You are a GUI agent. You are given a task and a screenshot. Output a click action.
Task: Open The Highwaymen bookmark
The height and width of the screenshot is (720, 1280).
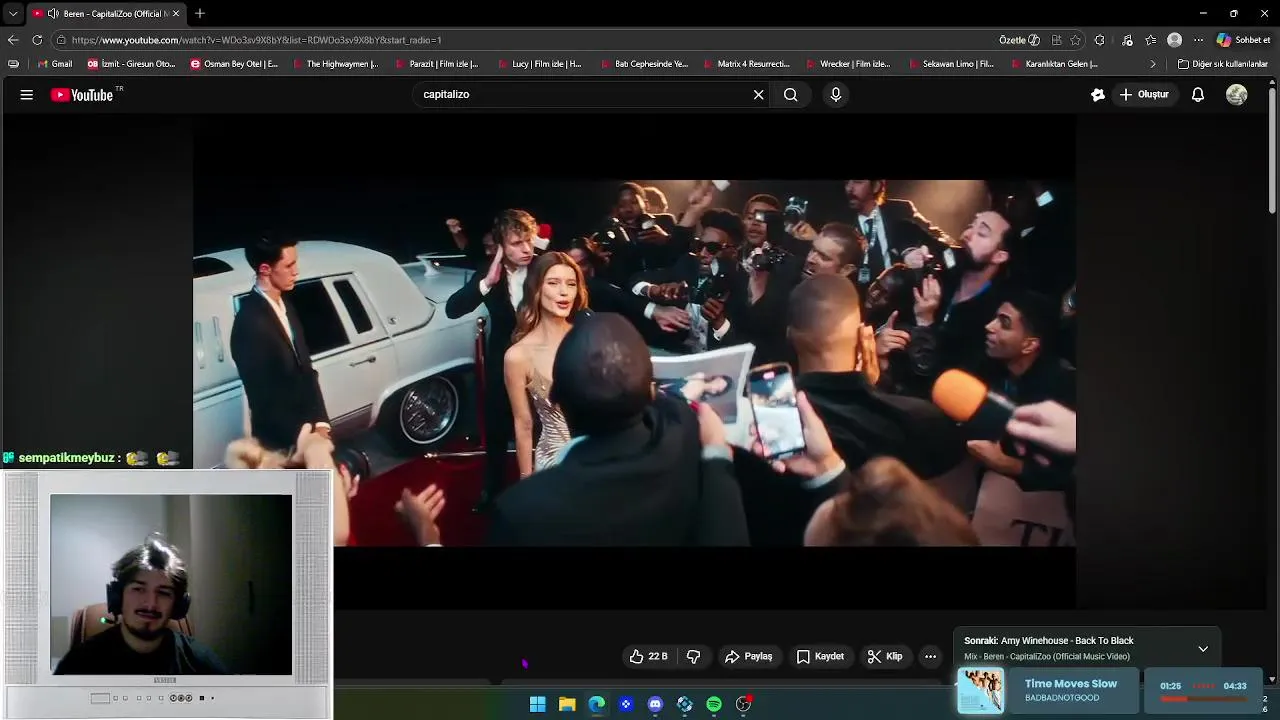click(336, 64)
